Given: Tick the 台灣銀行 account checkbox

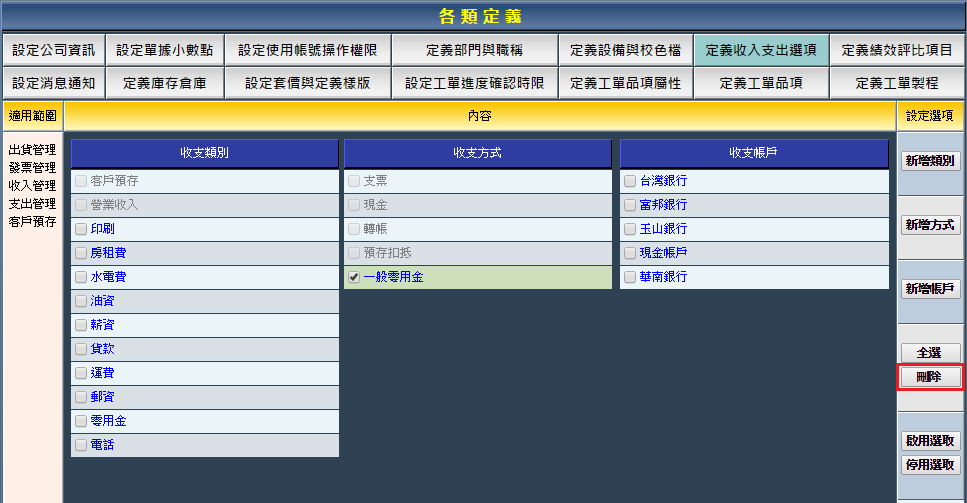Looking at the screenshot, I should (x=630, y=181).
